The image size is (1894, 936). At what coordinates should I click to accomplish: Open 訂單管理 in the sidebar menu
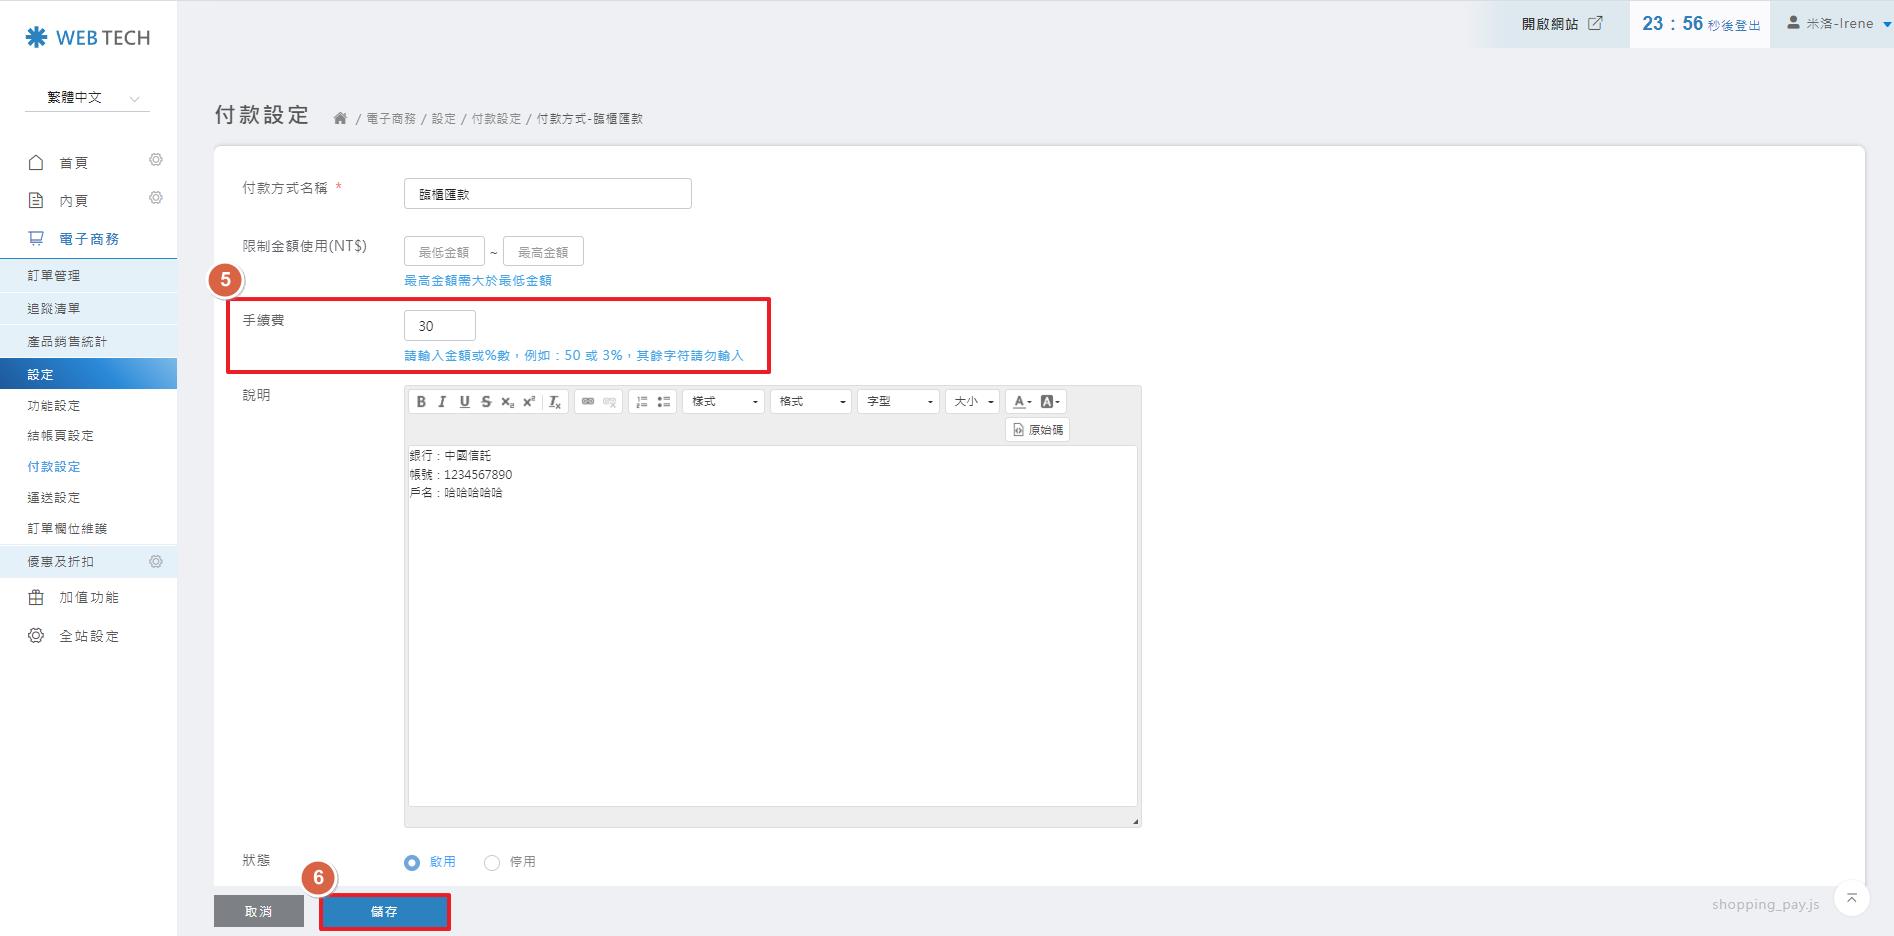pyautogui.click(x=54, y=276)
